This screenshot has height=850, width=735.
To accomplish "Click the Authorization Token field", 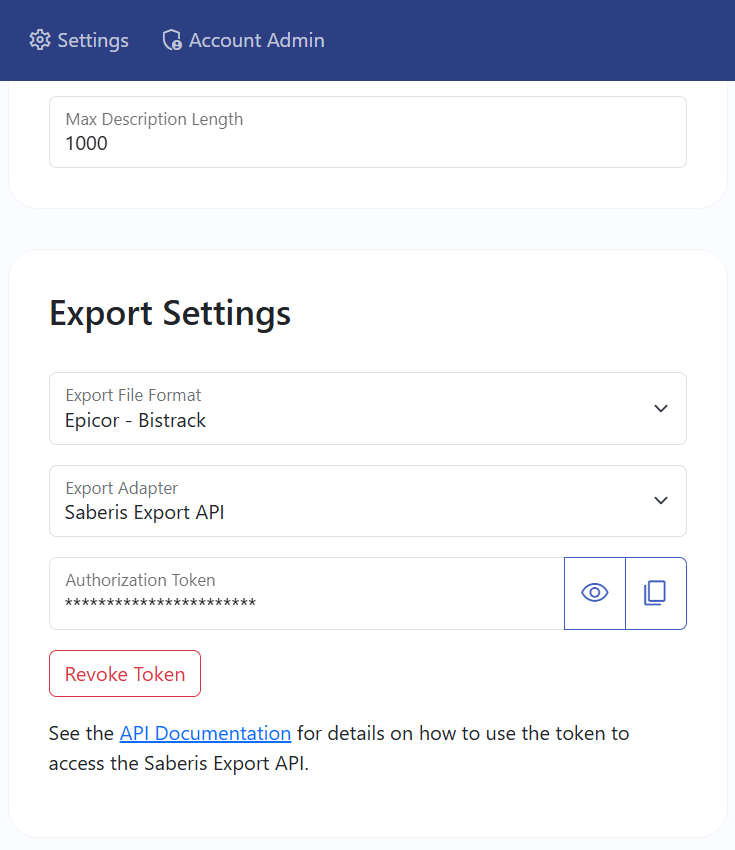I will pos(306,593).
